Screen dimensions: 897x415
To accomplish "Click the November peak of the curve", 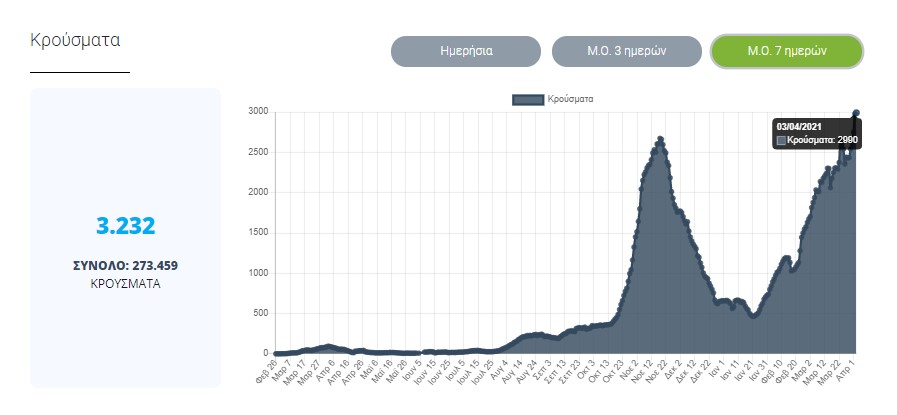I will point(660,139).
